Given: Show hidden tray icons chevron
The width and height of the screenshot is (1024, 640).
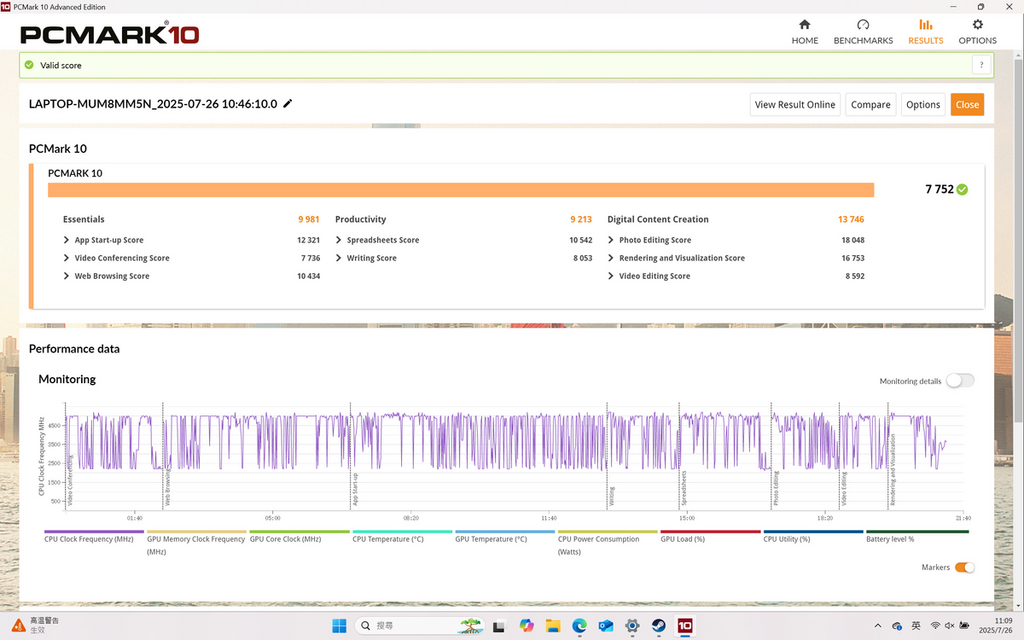Looking at the screenshot, I should 878,626.
